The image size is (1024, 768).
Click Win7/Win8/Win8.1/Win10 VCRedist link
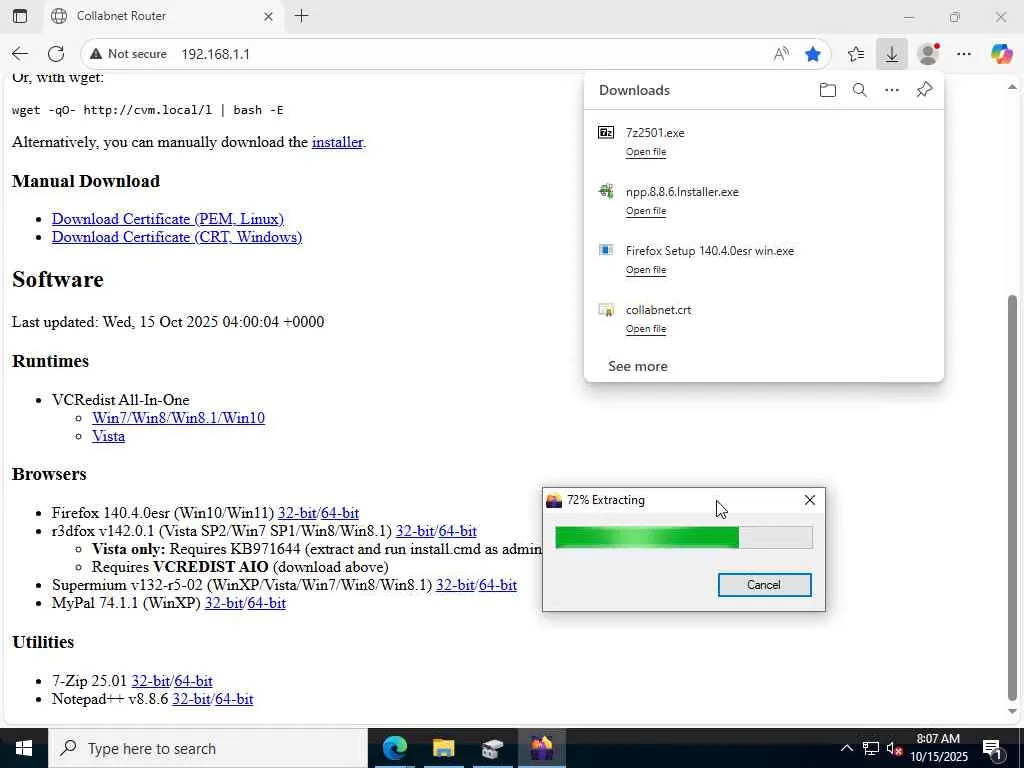point(178,417)
